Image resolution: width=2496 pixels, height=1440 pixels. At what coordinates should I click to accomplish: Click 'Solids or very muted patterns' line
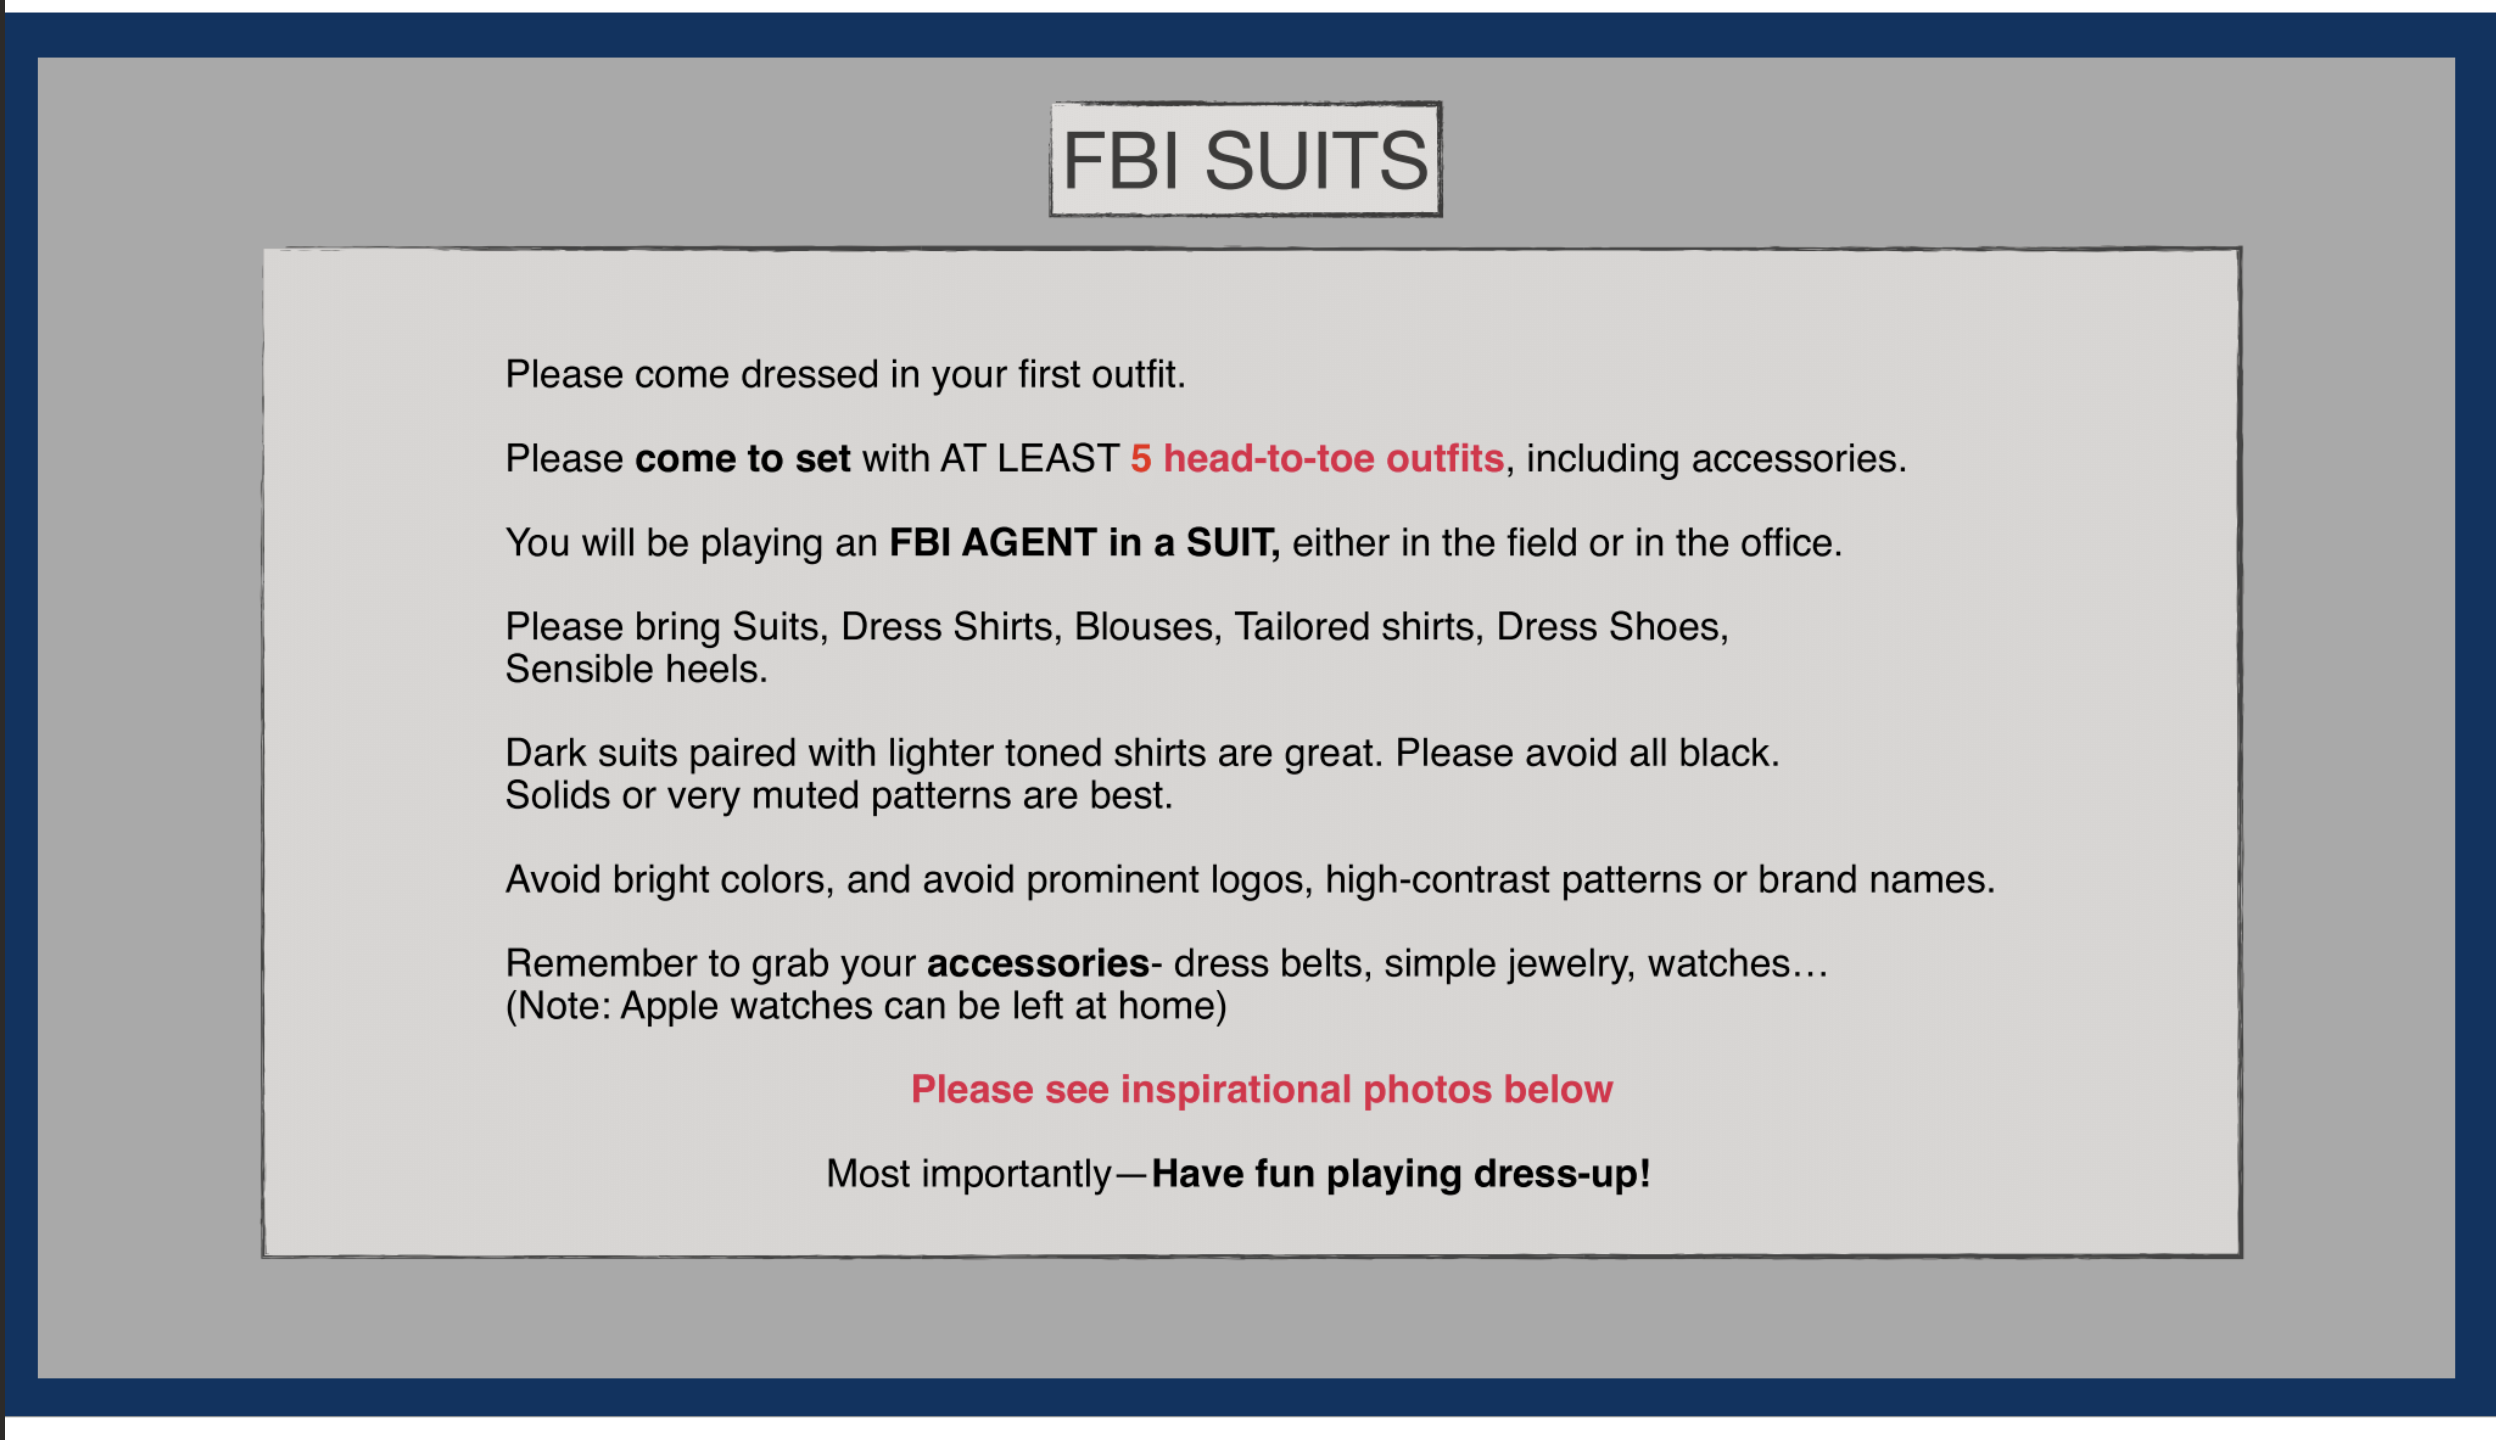pyautogui.click(x=838, y=795)
